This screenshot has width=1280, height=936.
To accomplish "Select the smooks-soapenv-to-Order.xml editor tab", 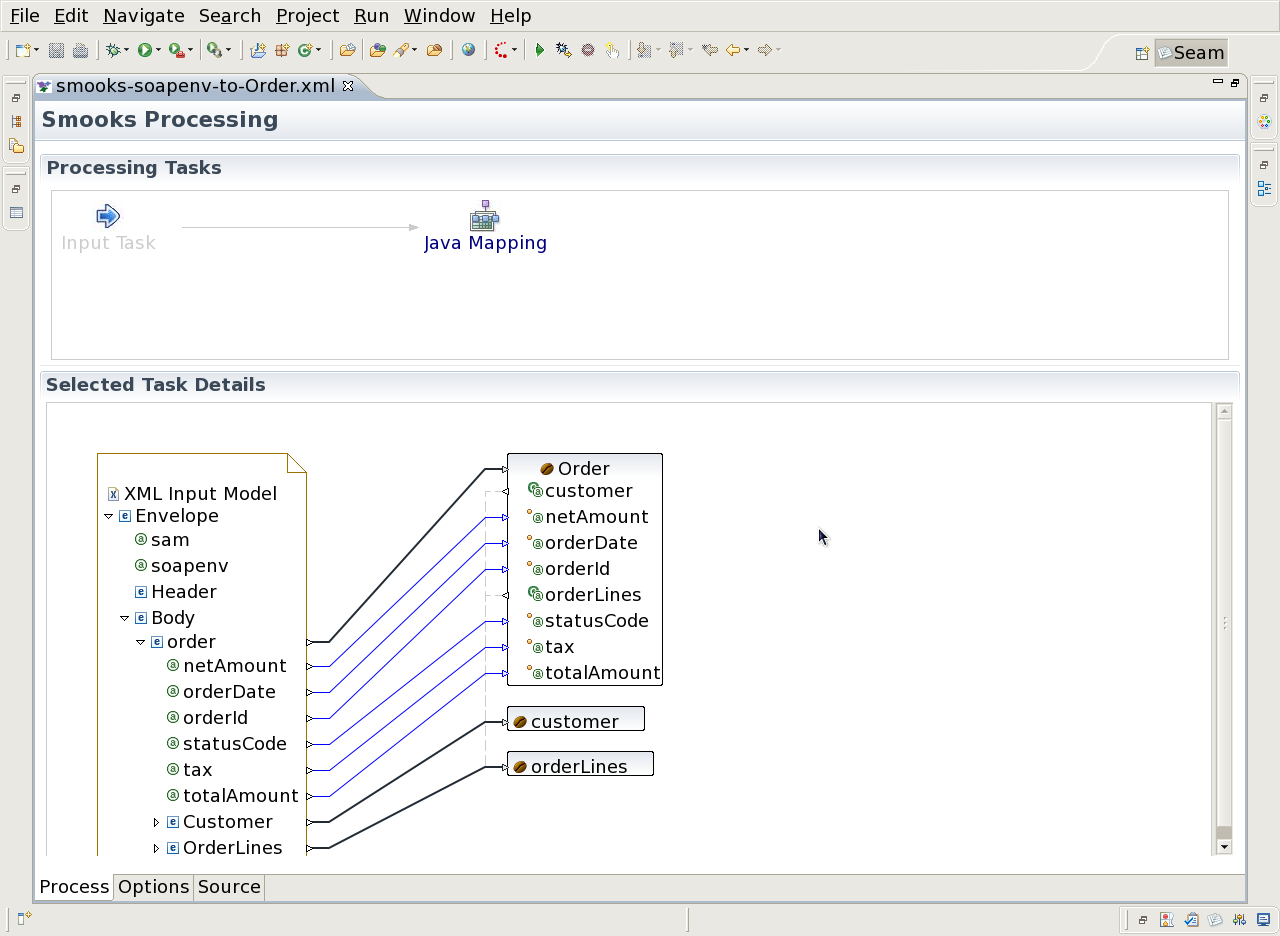I will pyautogui.click(x=195, y=86).
